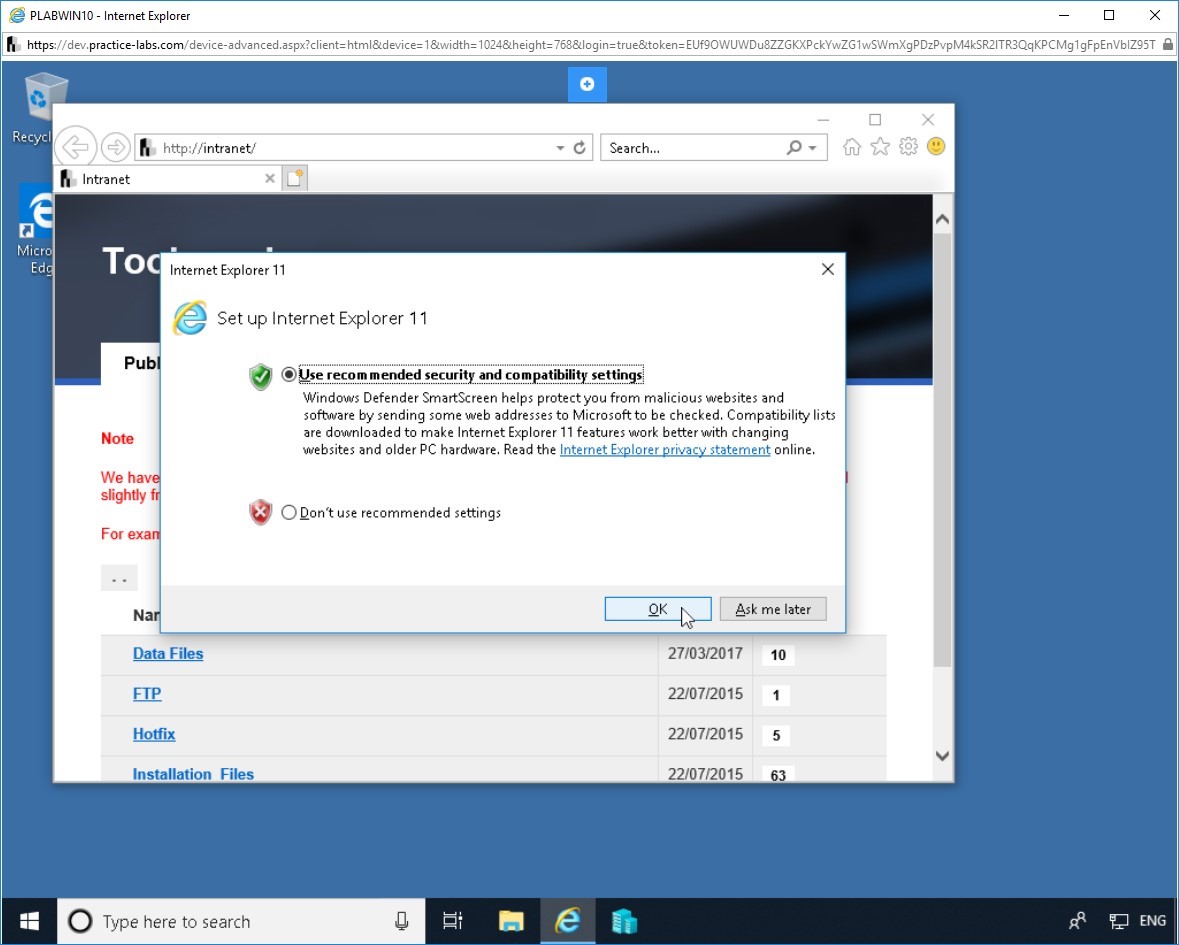
Task: Send feedback via the smiley icon
Action: (x=936, y=147)
